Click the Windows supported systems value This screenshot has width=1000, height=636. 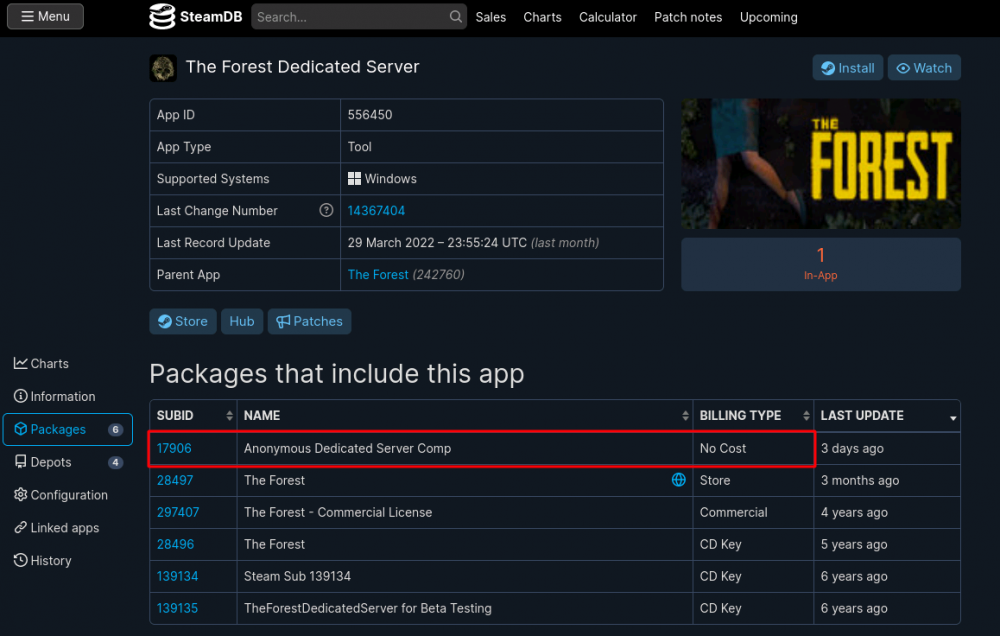[382, 179]
